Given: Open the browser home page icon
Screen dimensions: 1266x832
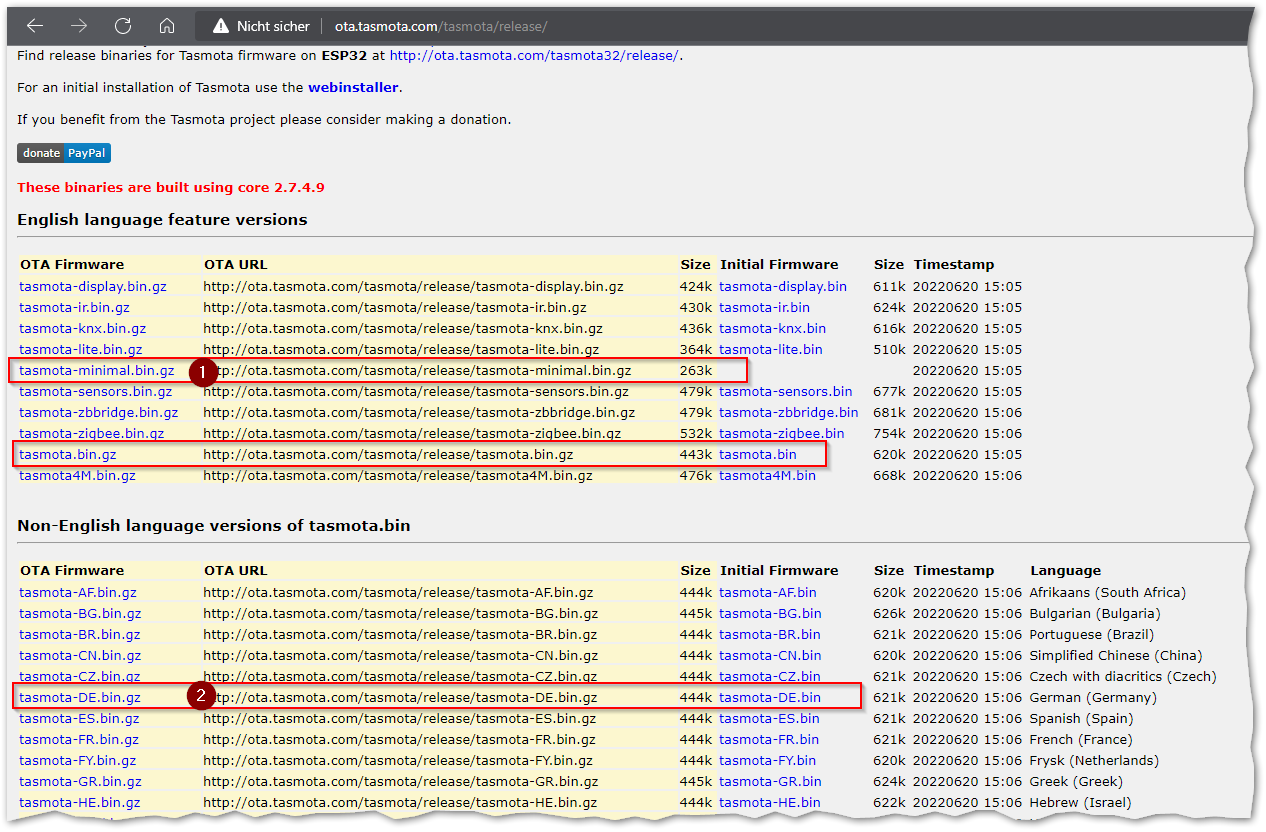Looking at the screenshot, I should pyautogui.click(x=167, y=25).
